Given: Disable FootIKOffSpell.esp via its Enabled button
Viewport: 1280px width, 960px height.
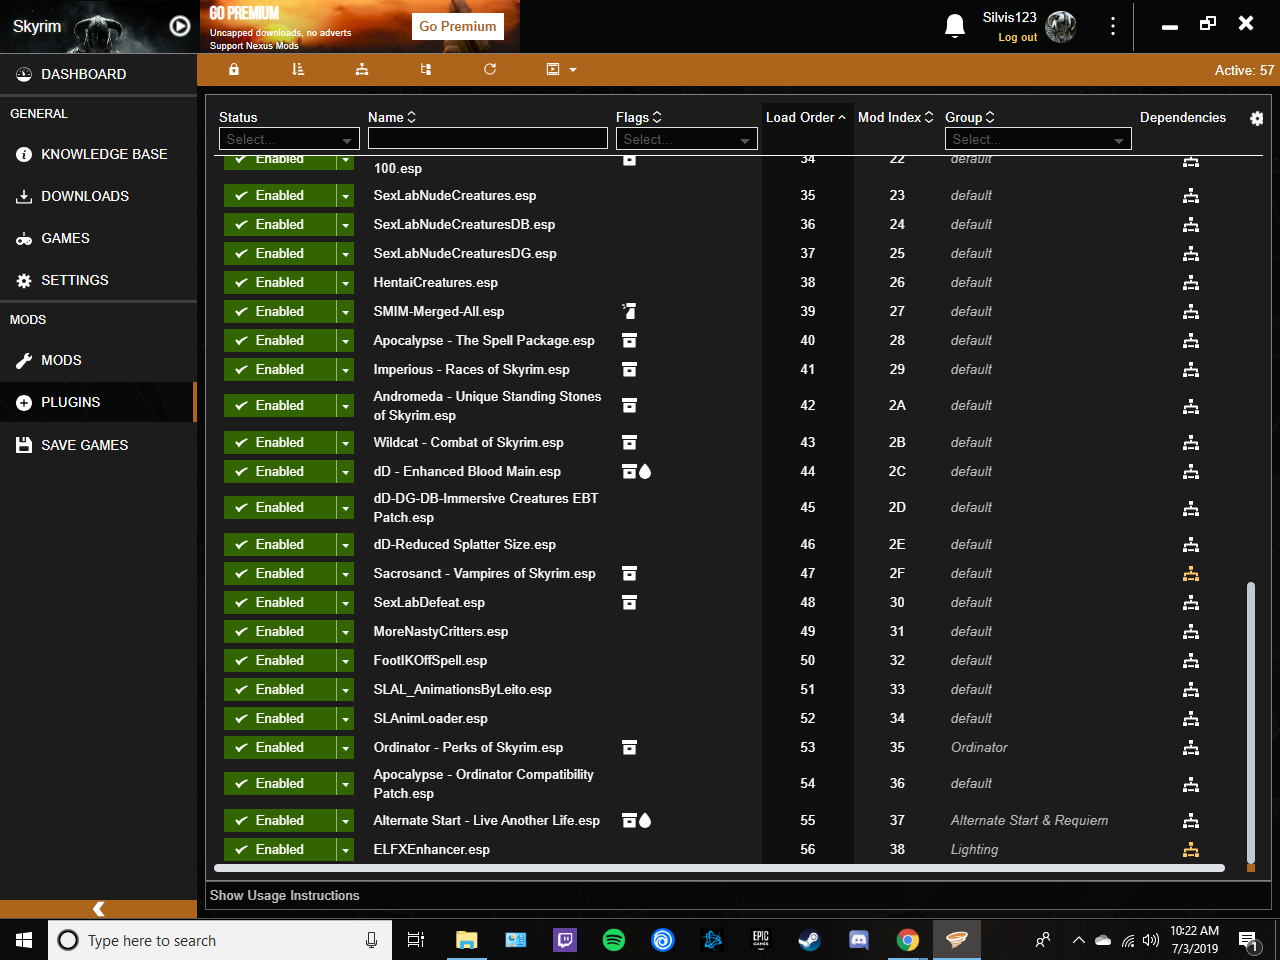Looking at the screenshot, I should click(x=280, y=660).
